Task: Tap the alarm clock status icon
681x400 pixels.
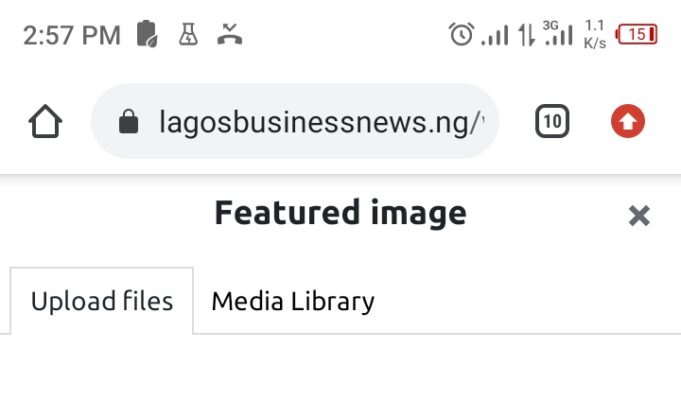Action: [x=461, y=35]
